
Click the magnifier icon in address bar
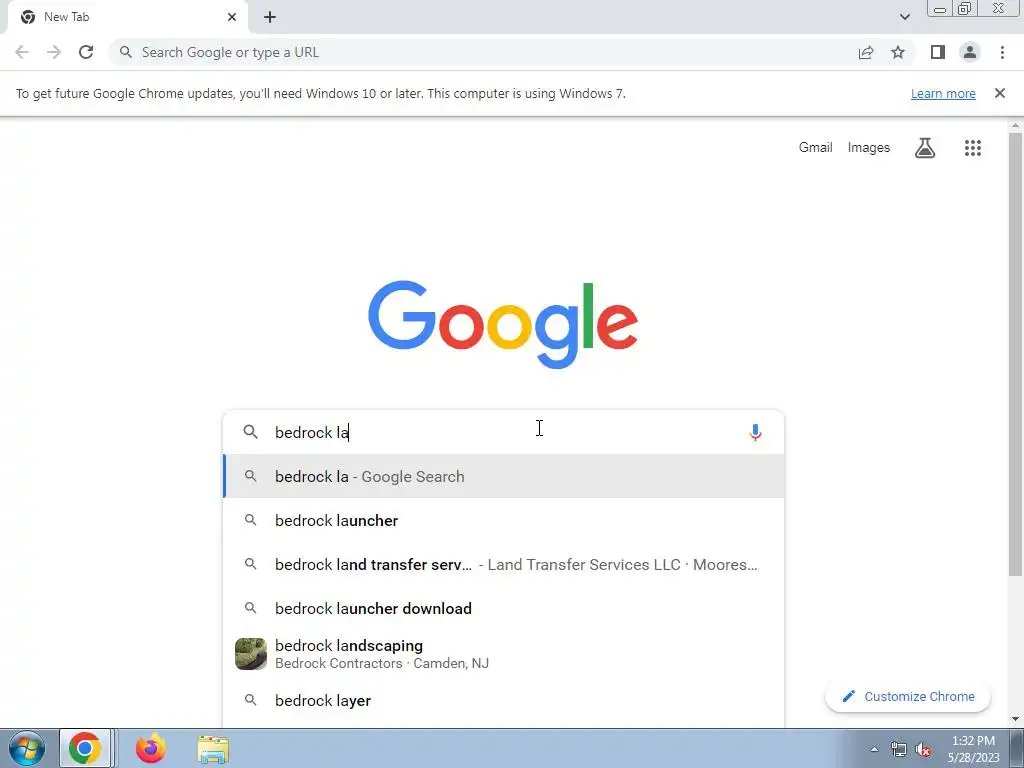[125, 52]
